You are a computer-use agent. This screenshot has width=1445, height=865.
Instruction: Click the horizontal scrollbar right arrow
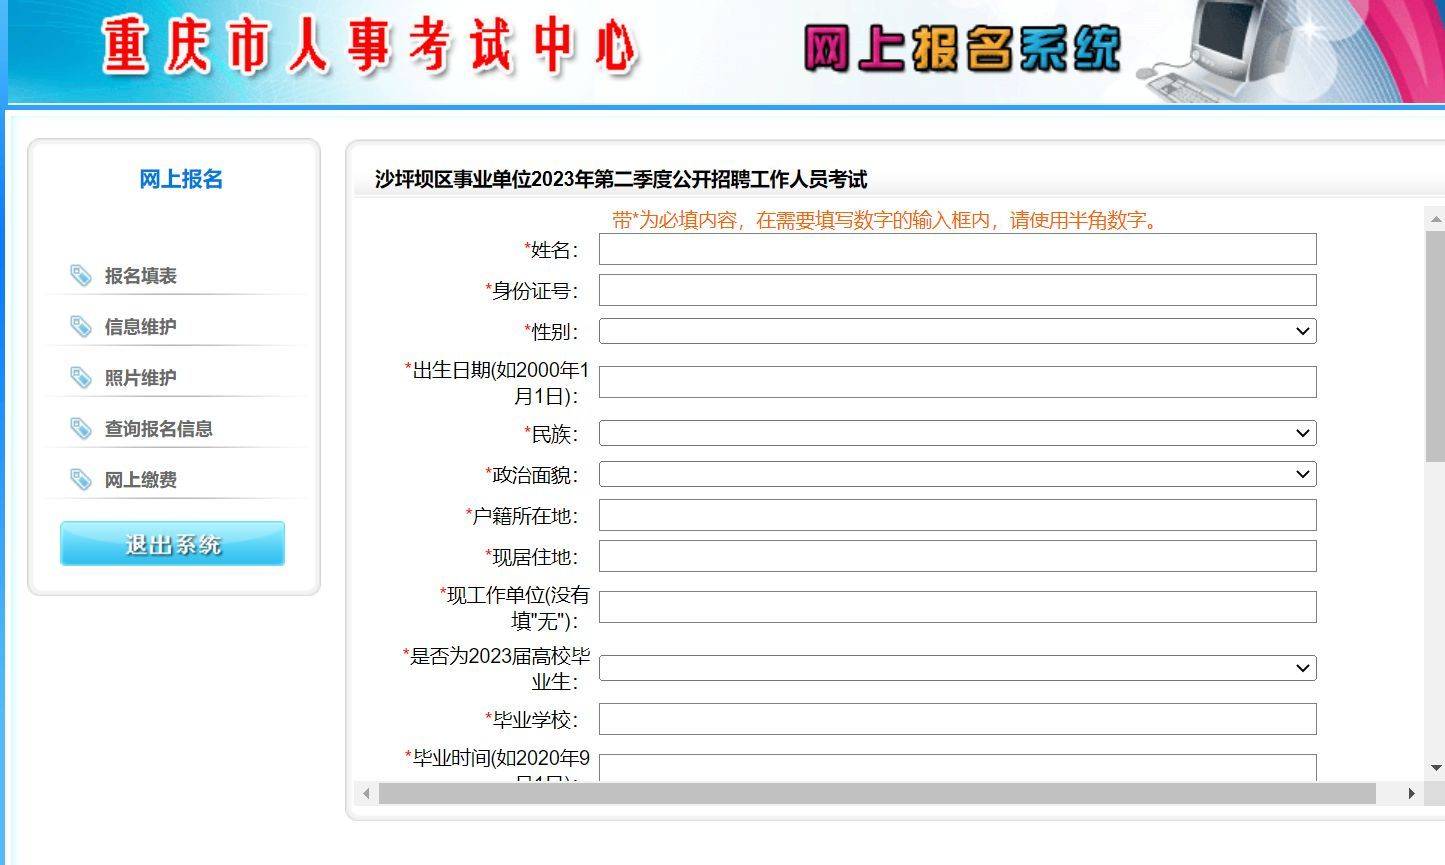tap(1411, 793)
